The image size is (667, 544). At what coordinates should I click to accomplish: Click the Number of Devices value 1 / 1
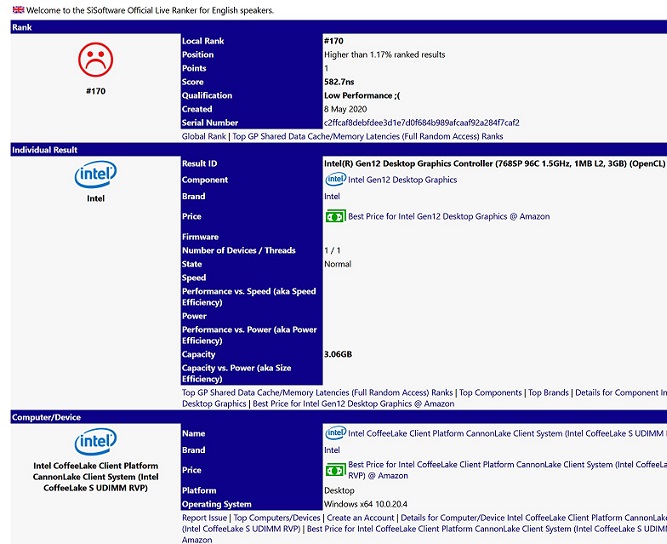click(332, 251)
